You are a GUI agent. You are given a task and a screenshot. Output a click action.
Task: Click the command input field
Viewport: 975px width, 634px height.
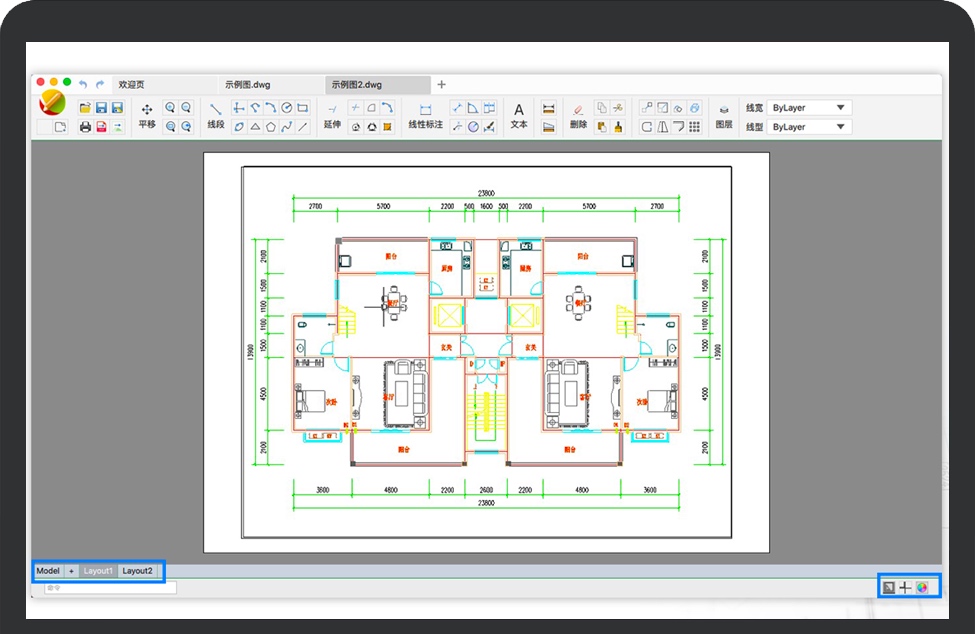[x=110, y=588]
